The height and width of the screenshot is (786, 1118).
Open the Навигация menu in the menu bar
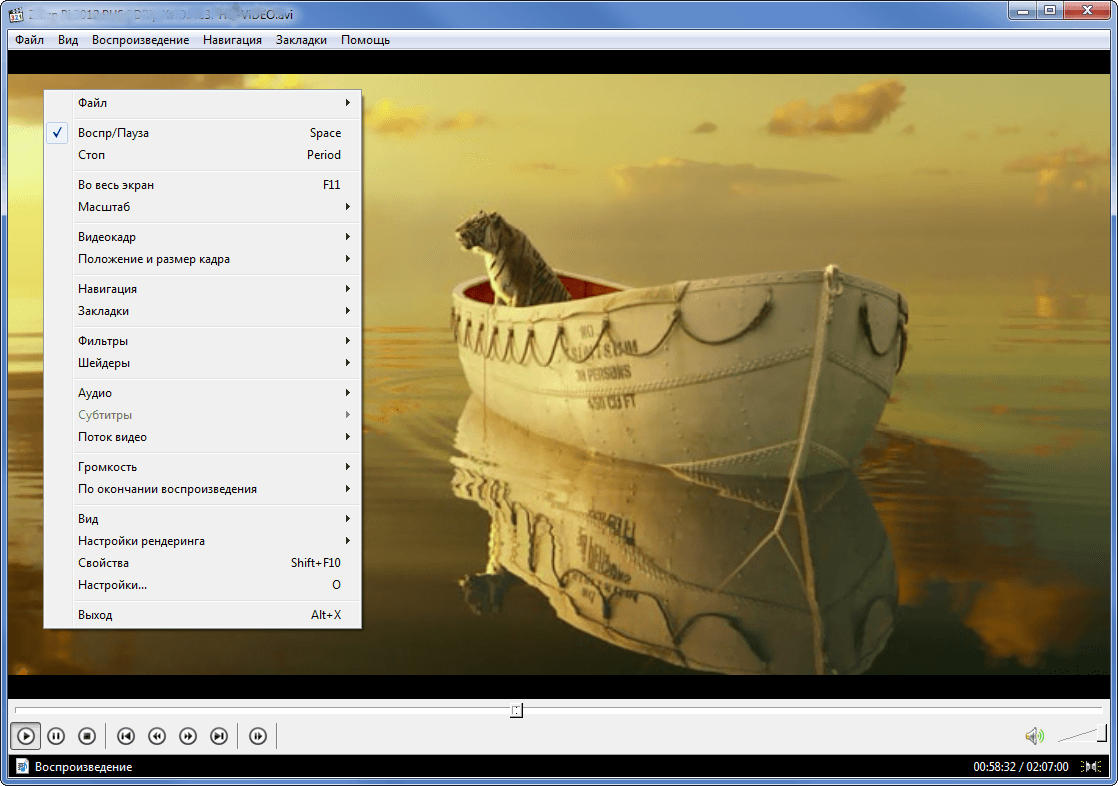232,40
